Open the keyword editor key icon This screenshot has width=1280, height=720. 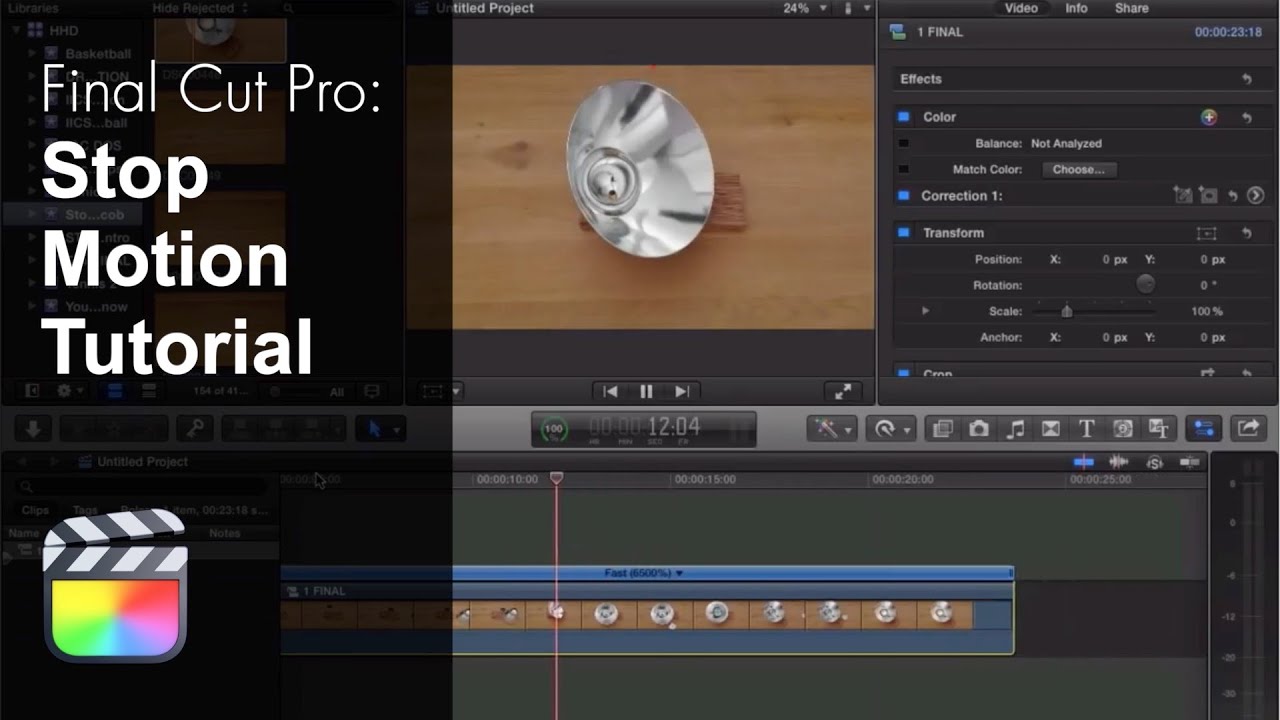pos(194,429)
